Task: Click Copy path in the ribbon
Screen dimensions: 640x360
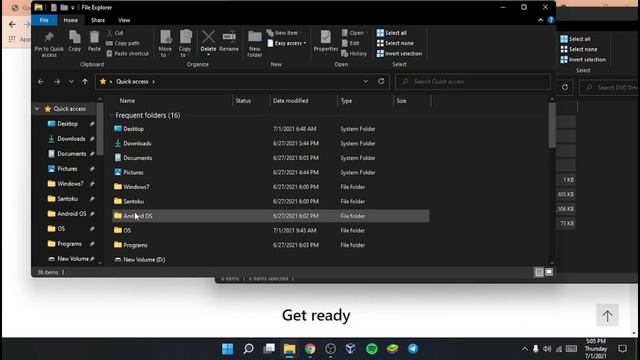Action: (x=123, y=43)
